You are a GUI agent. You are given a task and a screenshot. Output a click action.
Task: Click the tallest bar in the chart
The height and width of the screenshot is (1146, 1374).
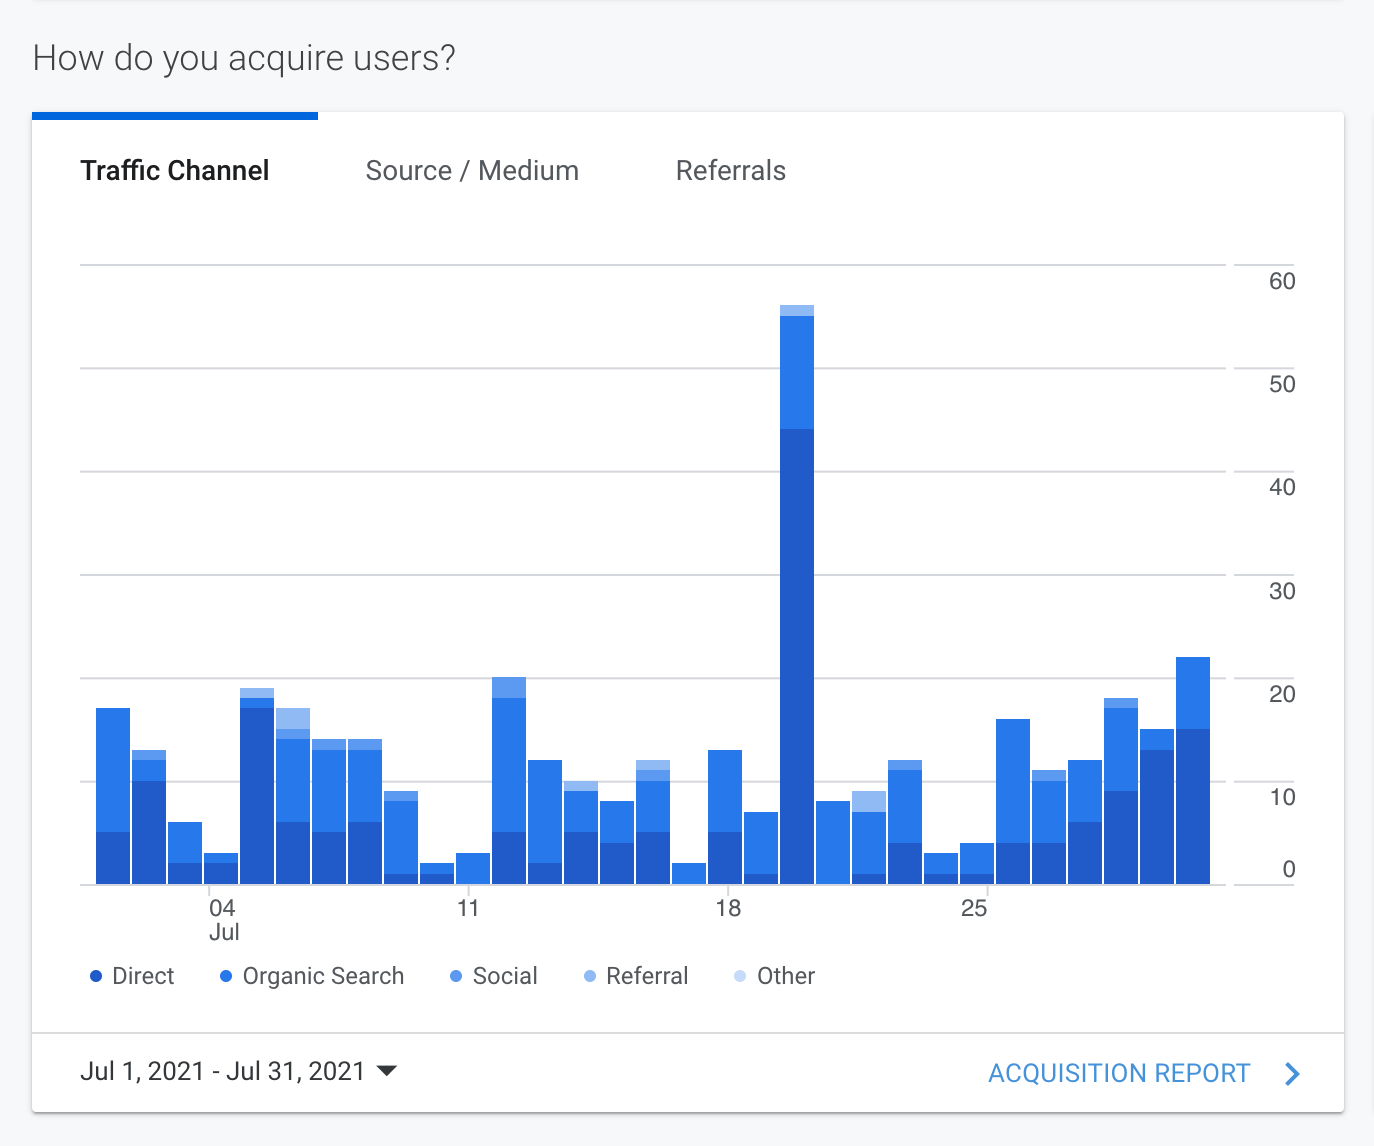797,600
